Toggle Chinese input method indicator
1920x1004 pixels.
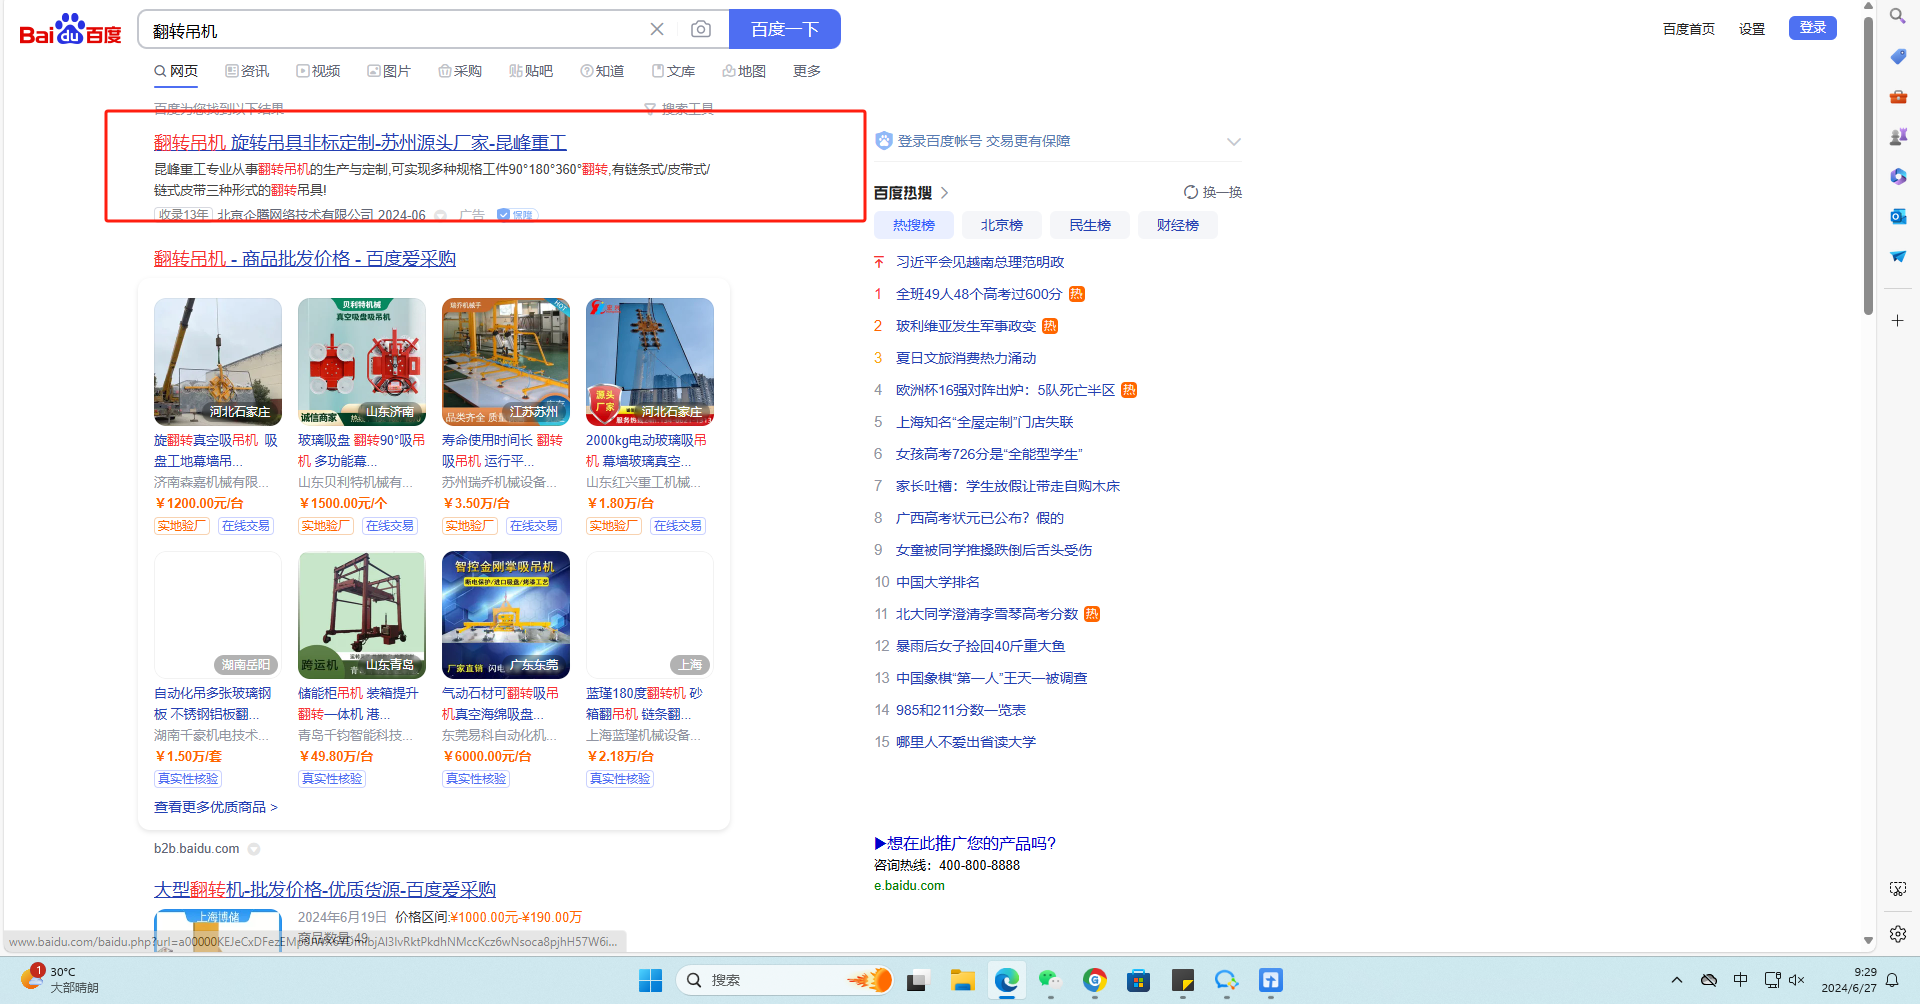coord(1740,980)
